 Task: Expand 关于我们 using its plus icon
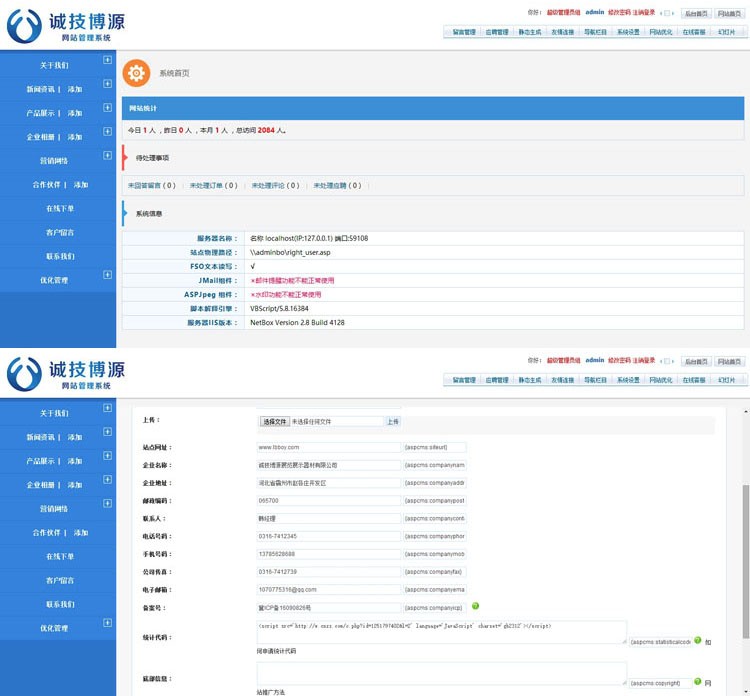[x=107, y=60]
